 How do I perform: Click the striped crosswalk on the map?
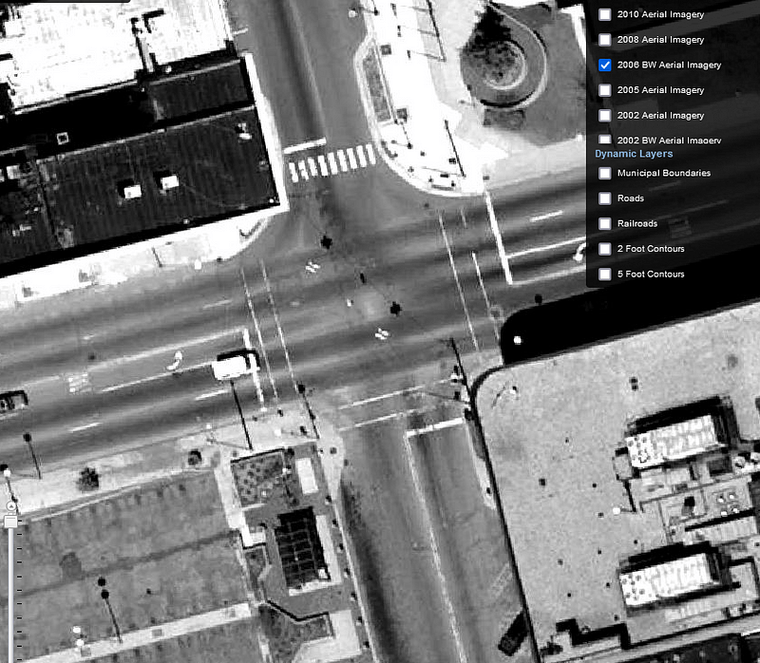click(332, 162)
